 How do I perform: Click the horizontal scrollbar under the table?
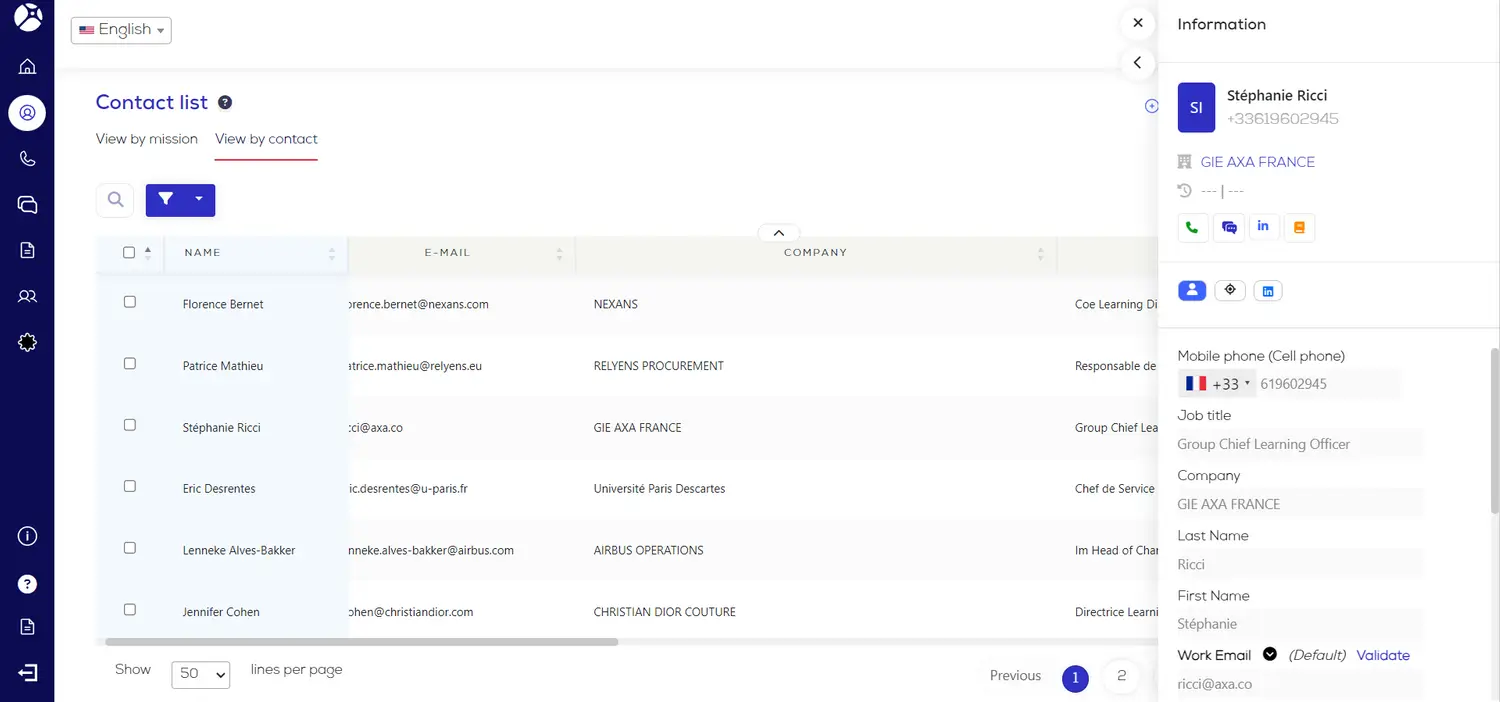click(360, 642)
